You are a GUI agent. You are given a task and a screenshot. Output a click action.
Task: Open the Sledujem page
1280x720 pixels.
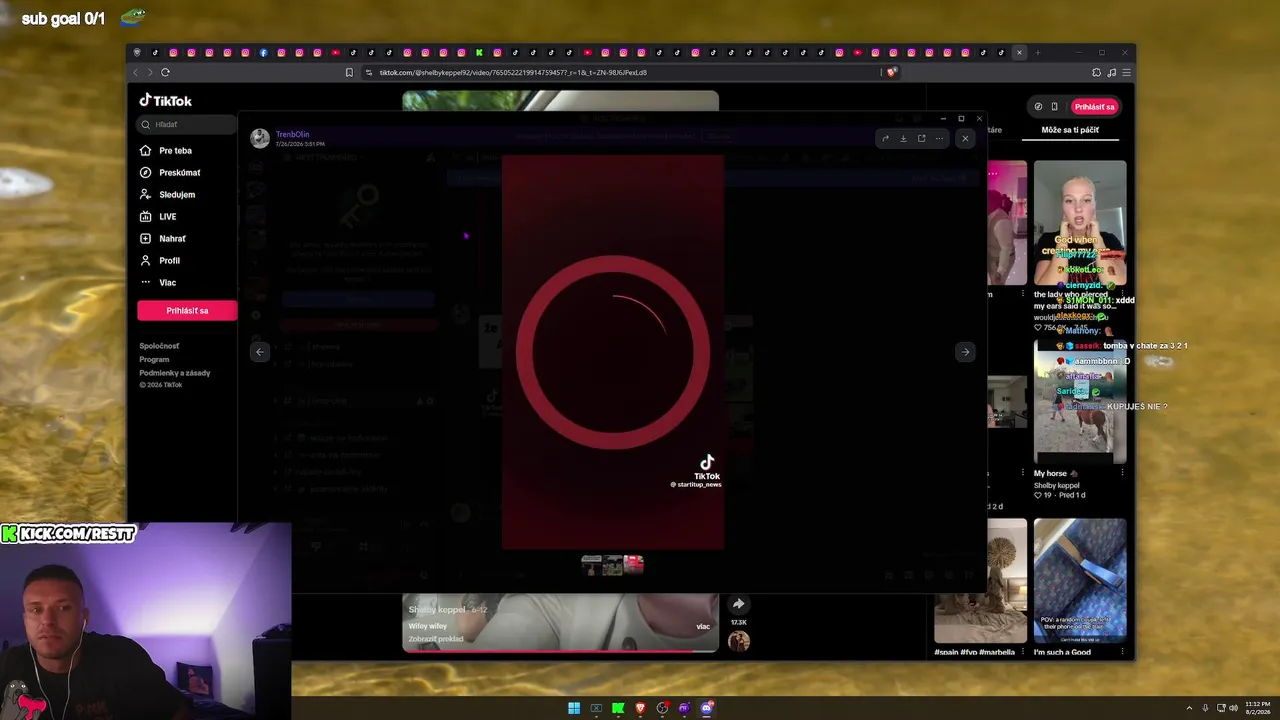pos(176,195)
